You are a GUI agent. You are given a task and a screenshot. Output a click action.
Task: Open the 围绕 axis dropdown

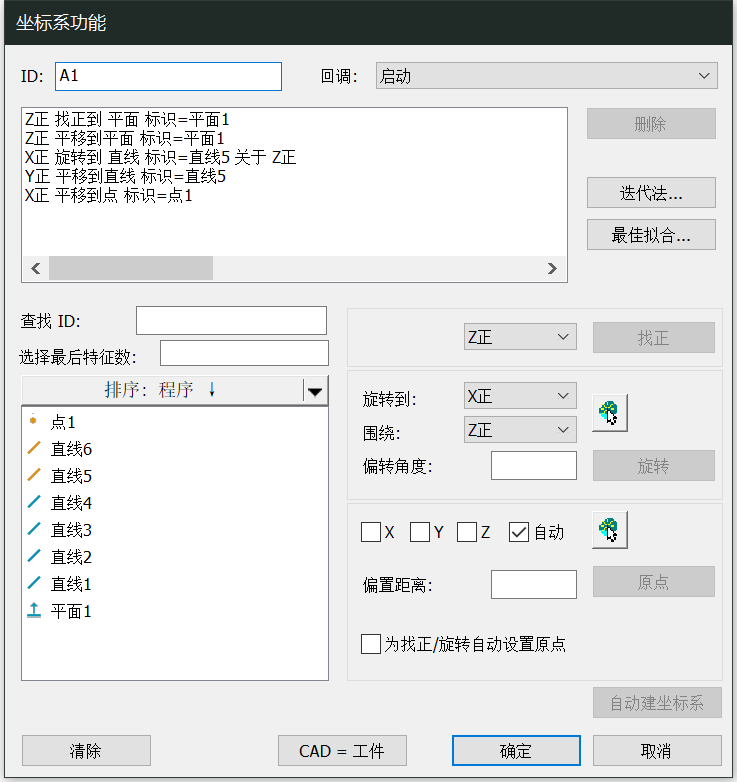[x=520, y=430]
